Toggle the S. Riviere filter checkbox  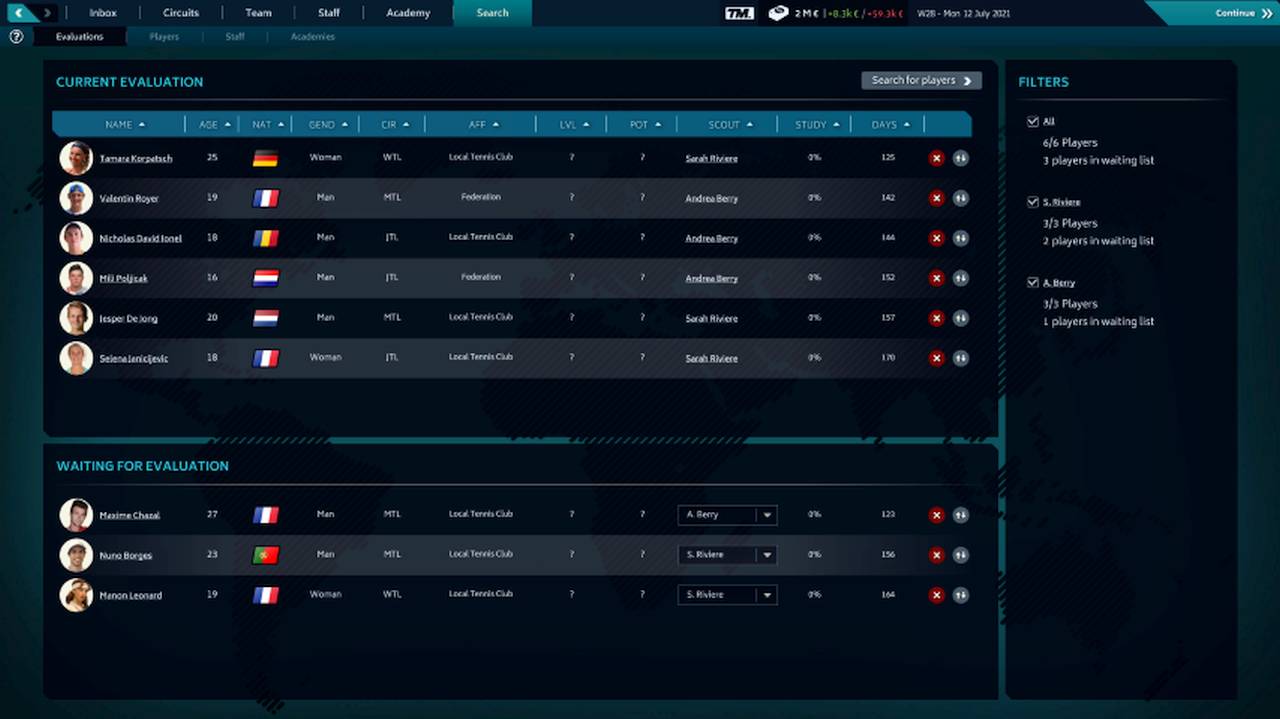point(1033,202)
